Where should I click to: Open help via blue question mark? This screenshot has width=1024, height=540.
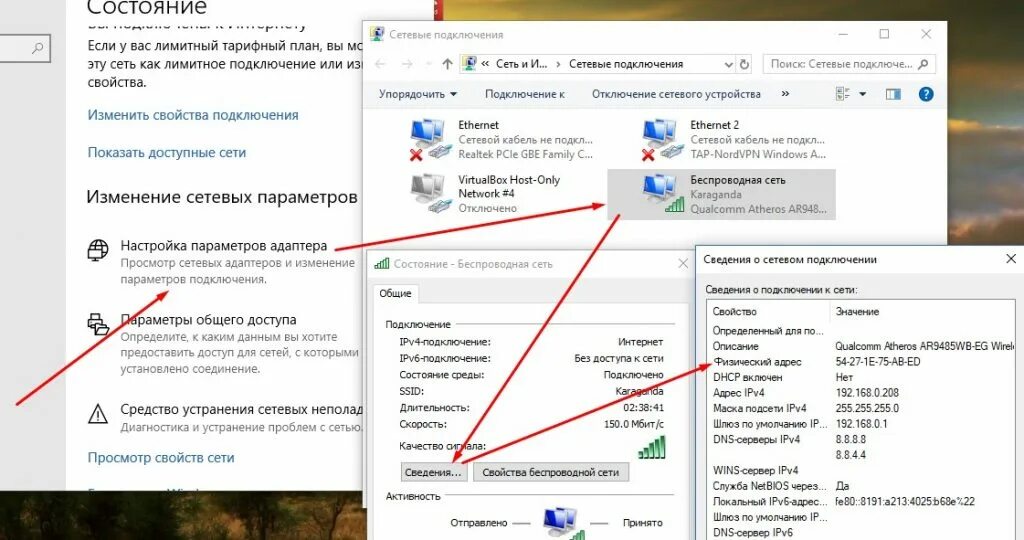pos(925,94)
